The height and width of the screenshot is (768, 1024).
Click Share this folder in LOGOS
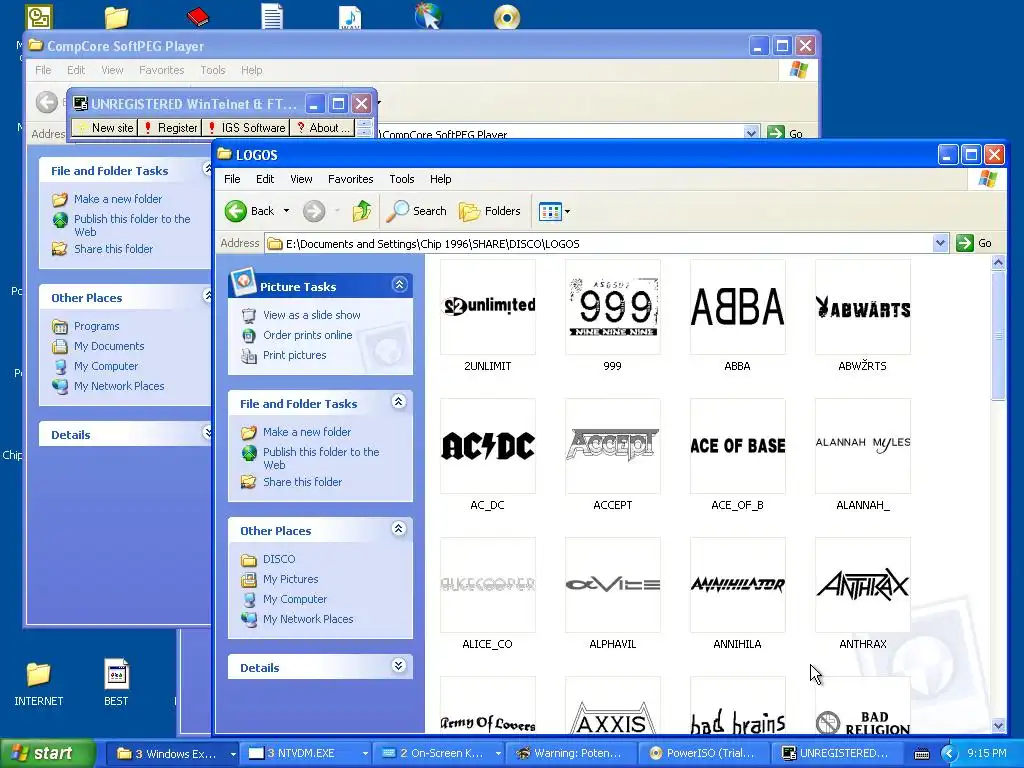[x=302, y=482]
